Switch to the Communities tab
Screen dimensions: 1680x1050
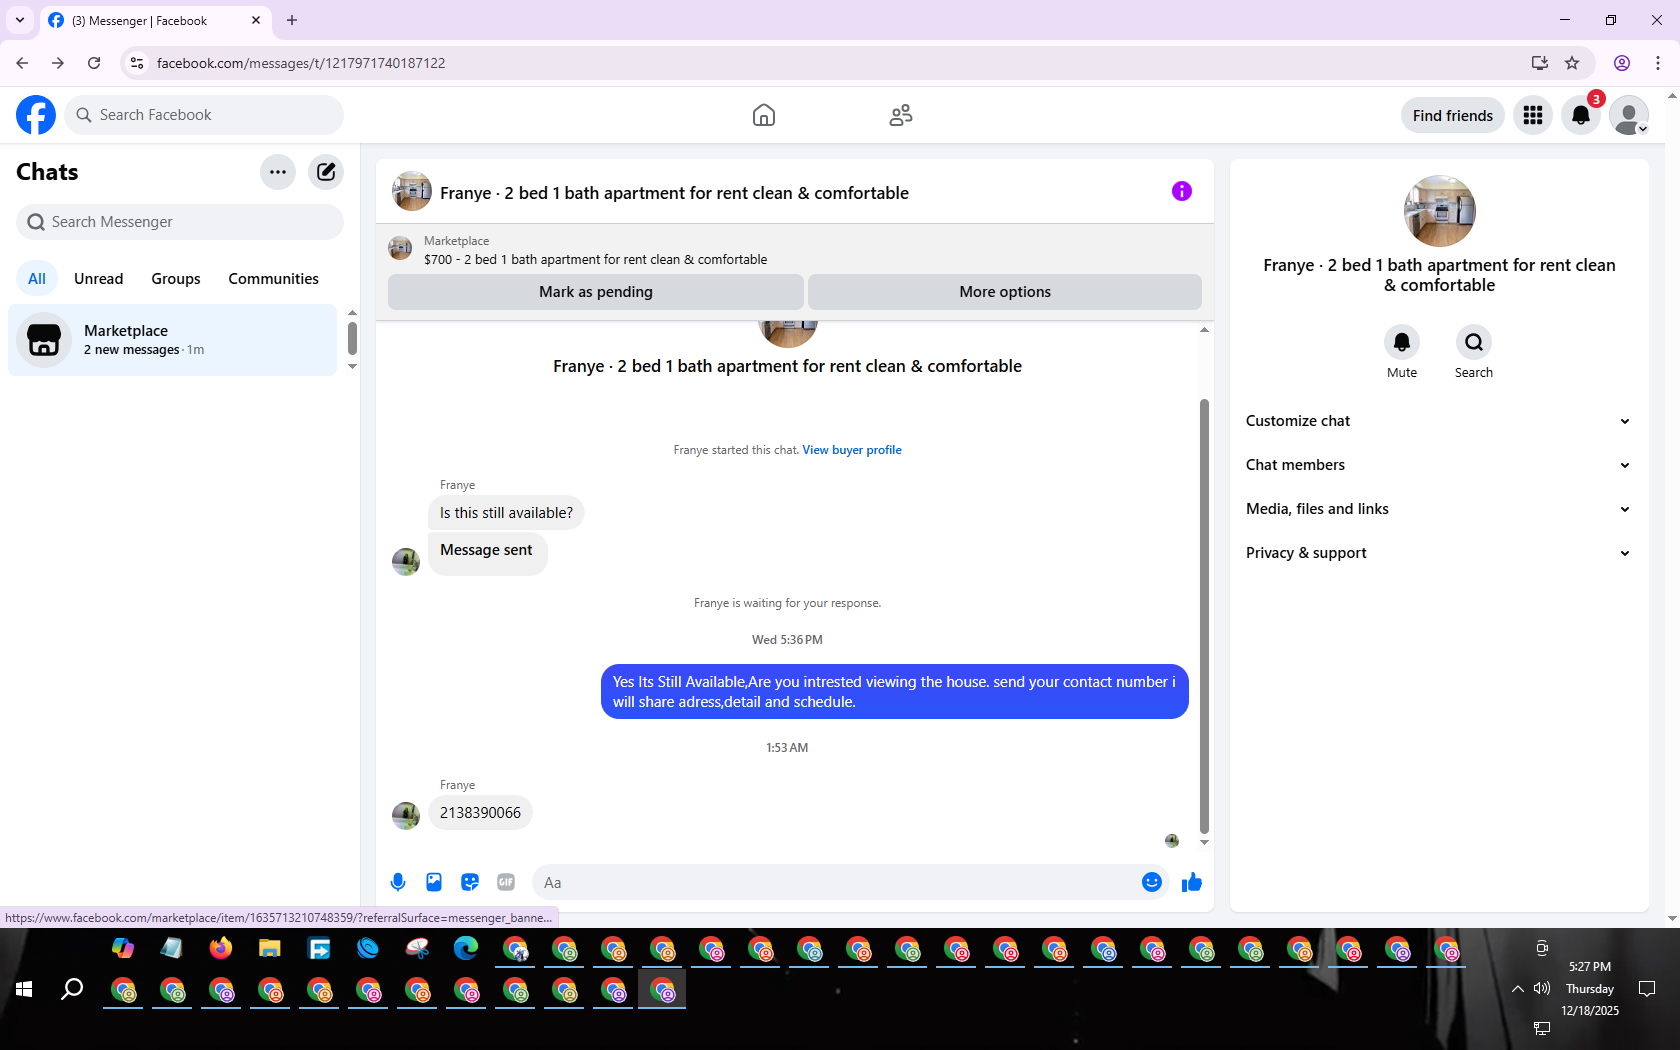273,279
